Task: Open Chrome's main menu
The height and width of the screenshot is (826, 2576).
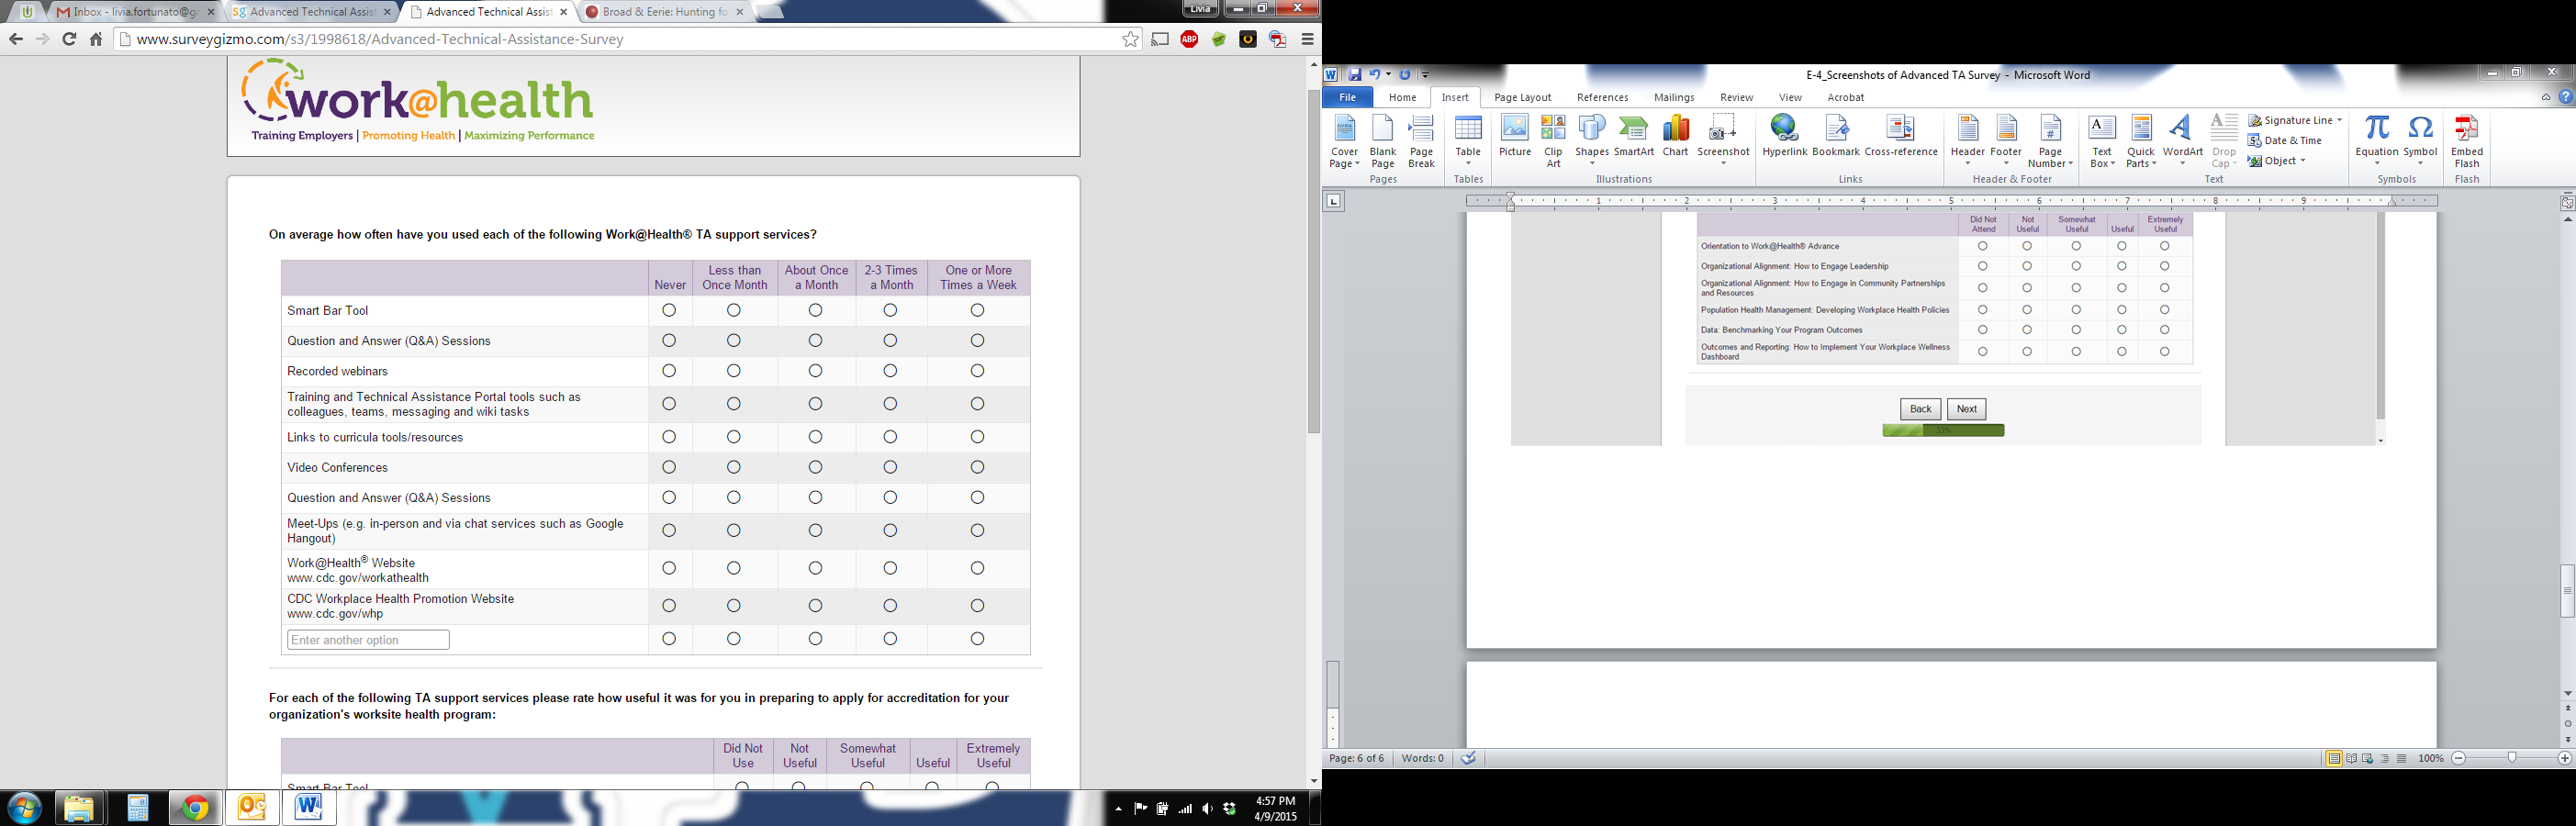Action: click(1307, 39)
